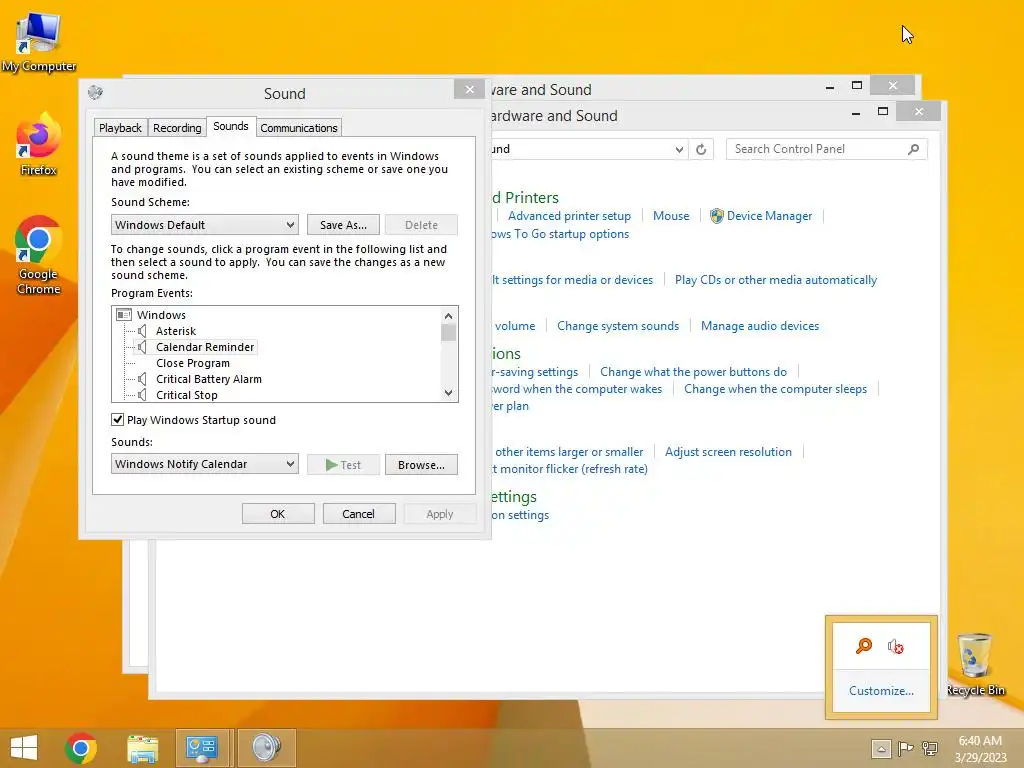Screen dimensions: 1024x768
Task: Open the Communications tab
Action: (298, 127)
